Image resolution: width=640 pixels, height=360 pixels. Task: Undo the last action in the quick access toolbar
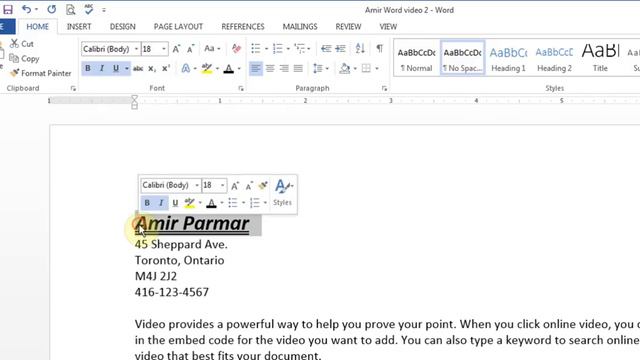pyautogui.click(x=27, y=9)
